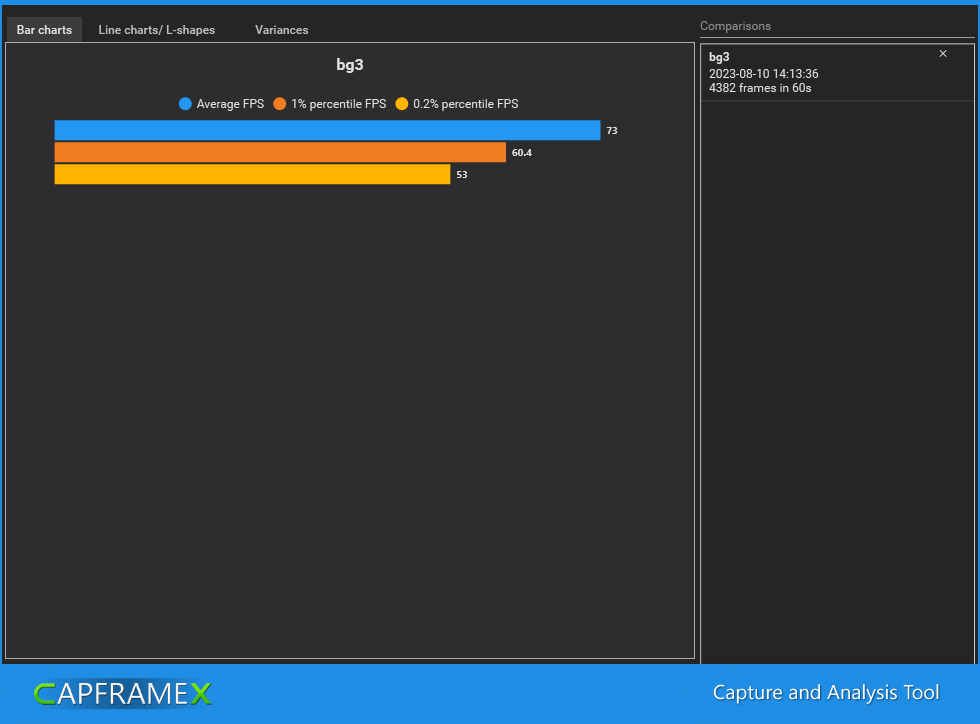This screenshot has width=980, height=724.
Task: Click the 0.2% percentile FPS legend label
Action: click(x=466, y=104)
